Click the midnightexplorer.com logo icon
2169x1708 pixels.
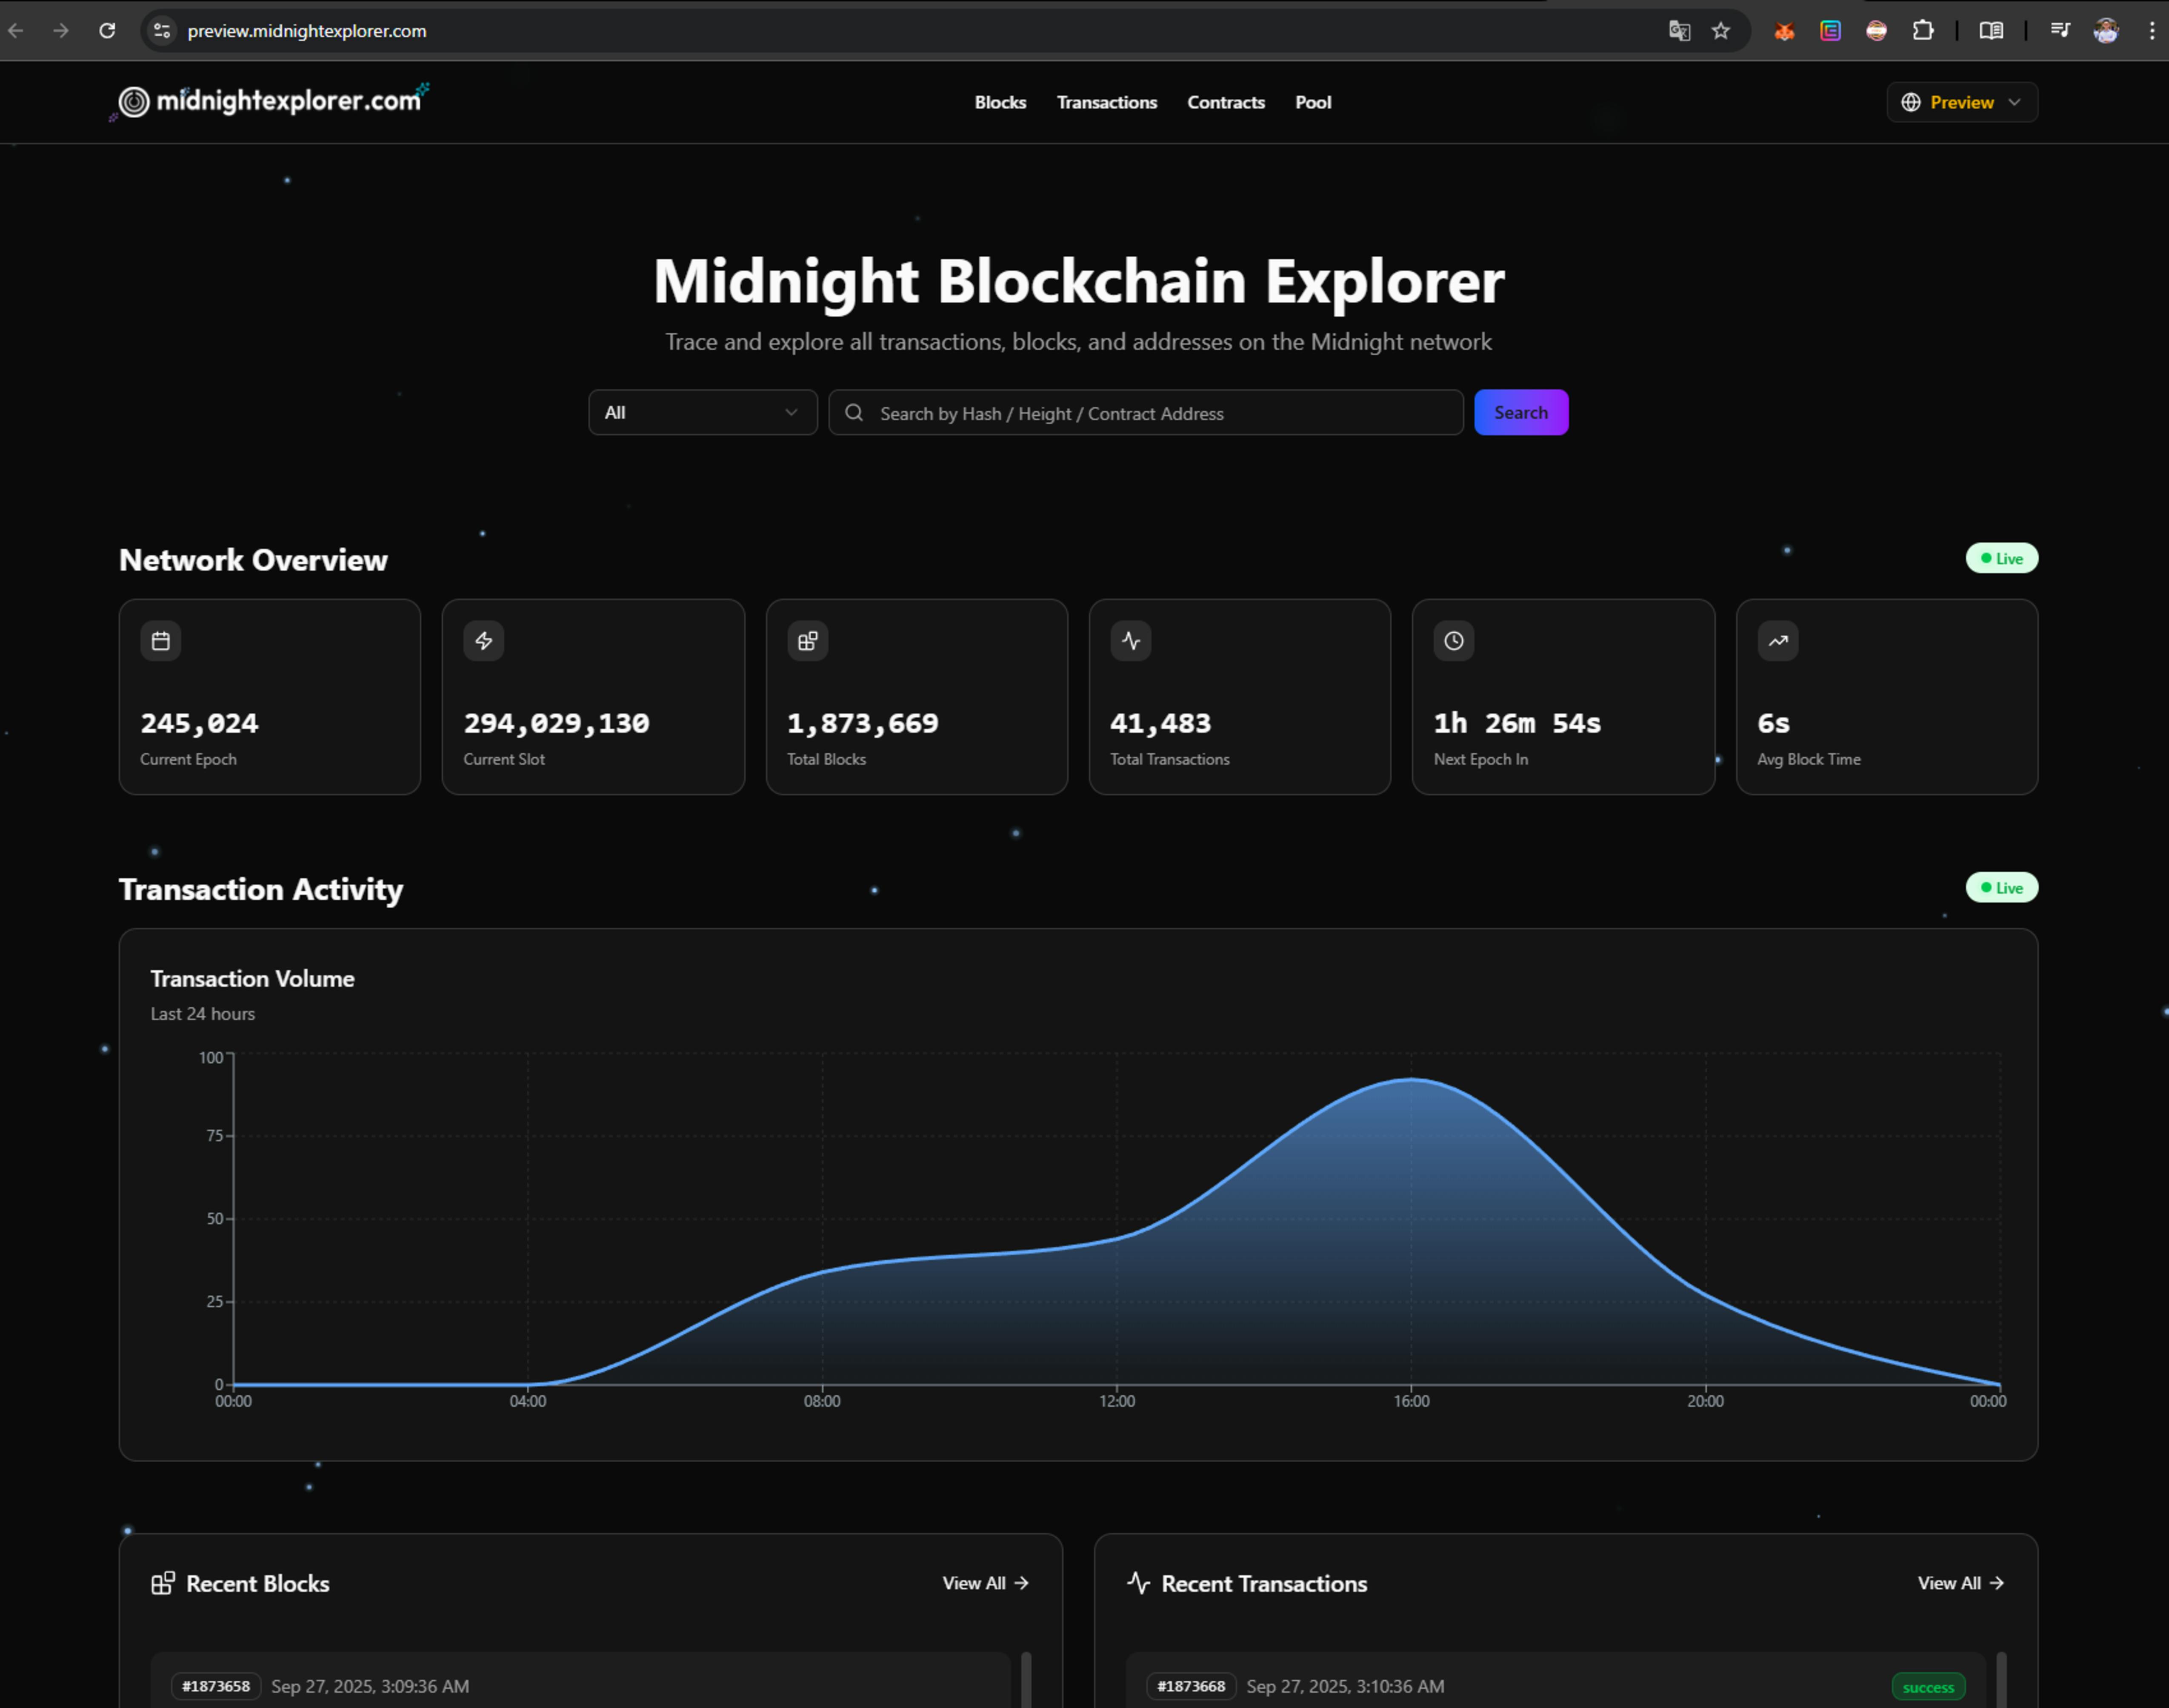point(134,102)
